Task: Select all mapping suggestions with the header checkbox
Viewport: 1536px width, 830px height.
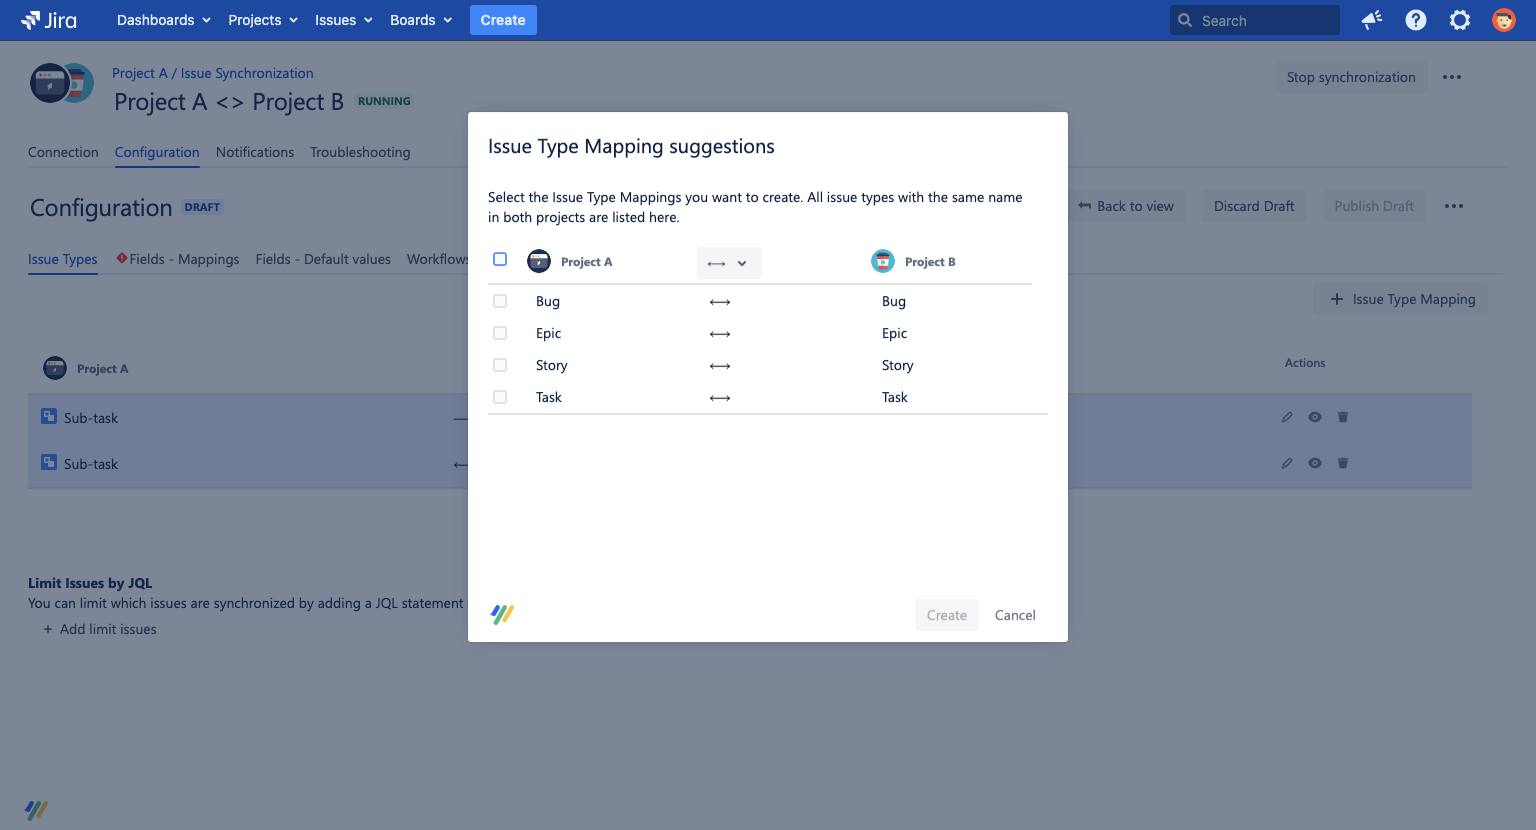Action: click(500, 258)
